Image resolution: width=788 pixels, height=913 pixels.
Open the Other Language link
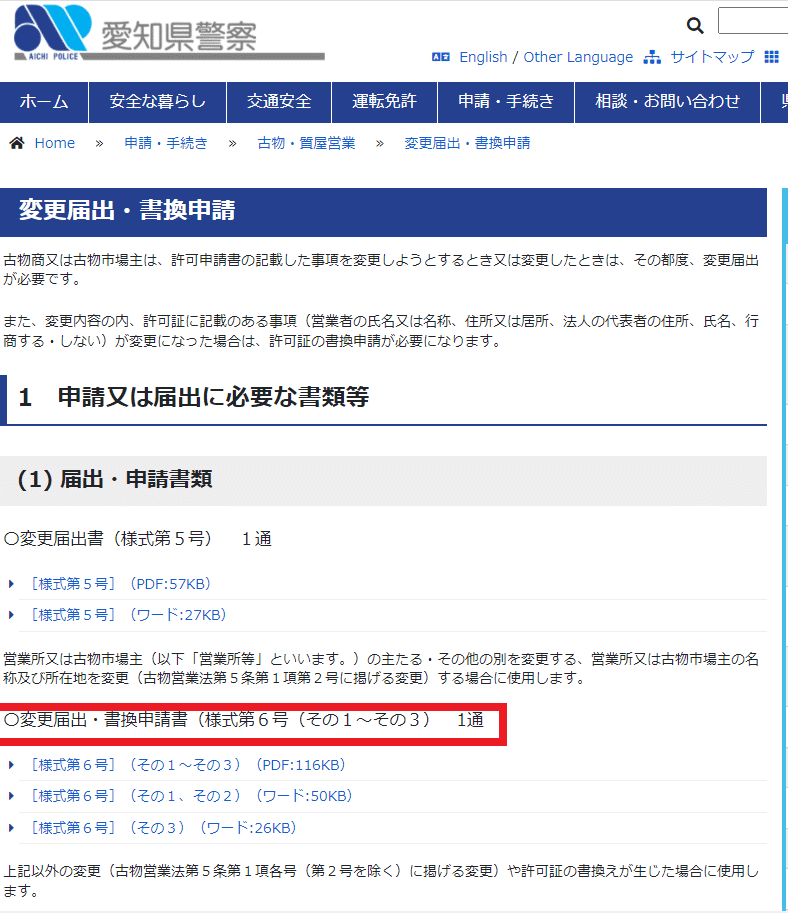pyautogui.click(x=578, y=57)
